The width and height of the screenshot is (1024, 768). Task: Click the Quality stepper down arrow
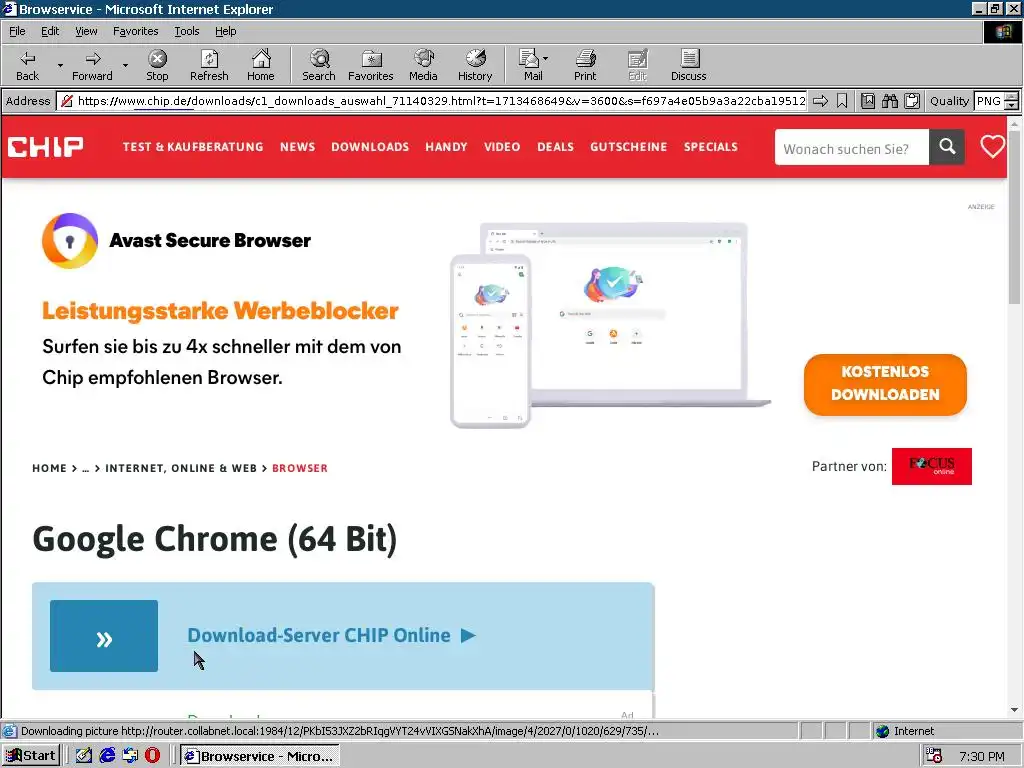click(1012, 105)
